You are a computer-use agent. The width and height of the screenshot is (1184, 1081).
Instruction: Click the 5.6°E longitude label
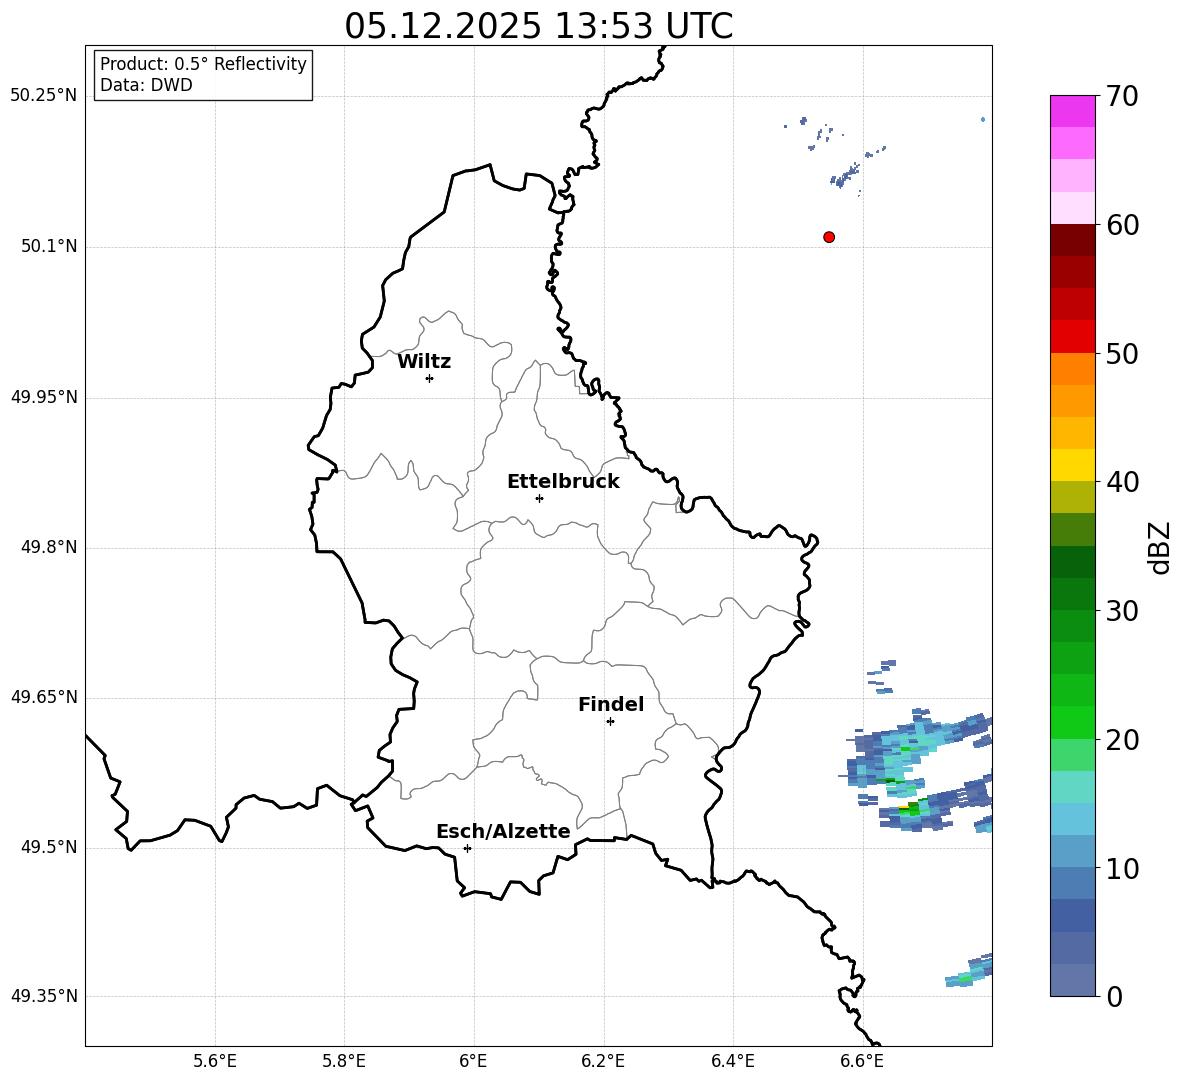click(x=215, y=1062)
